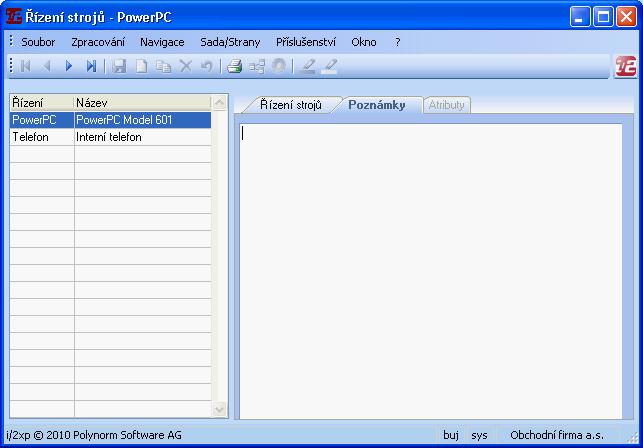Sort by the Řízení column header
The image size is (643, 448).
click(x=41, y=103)
